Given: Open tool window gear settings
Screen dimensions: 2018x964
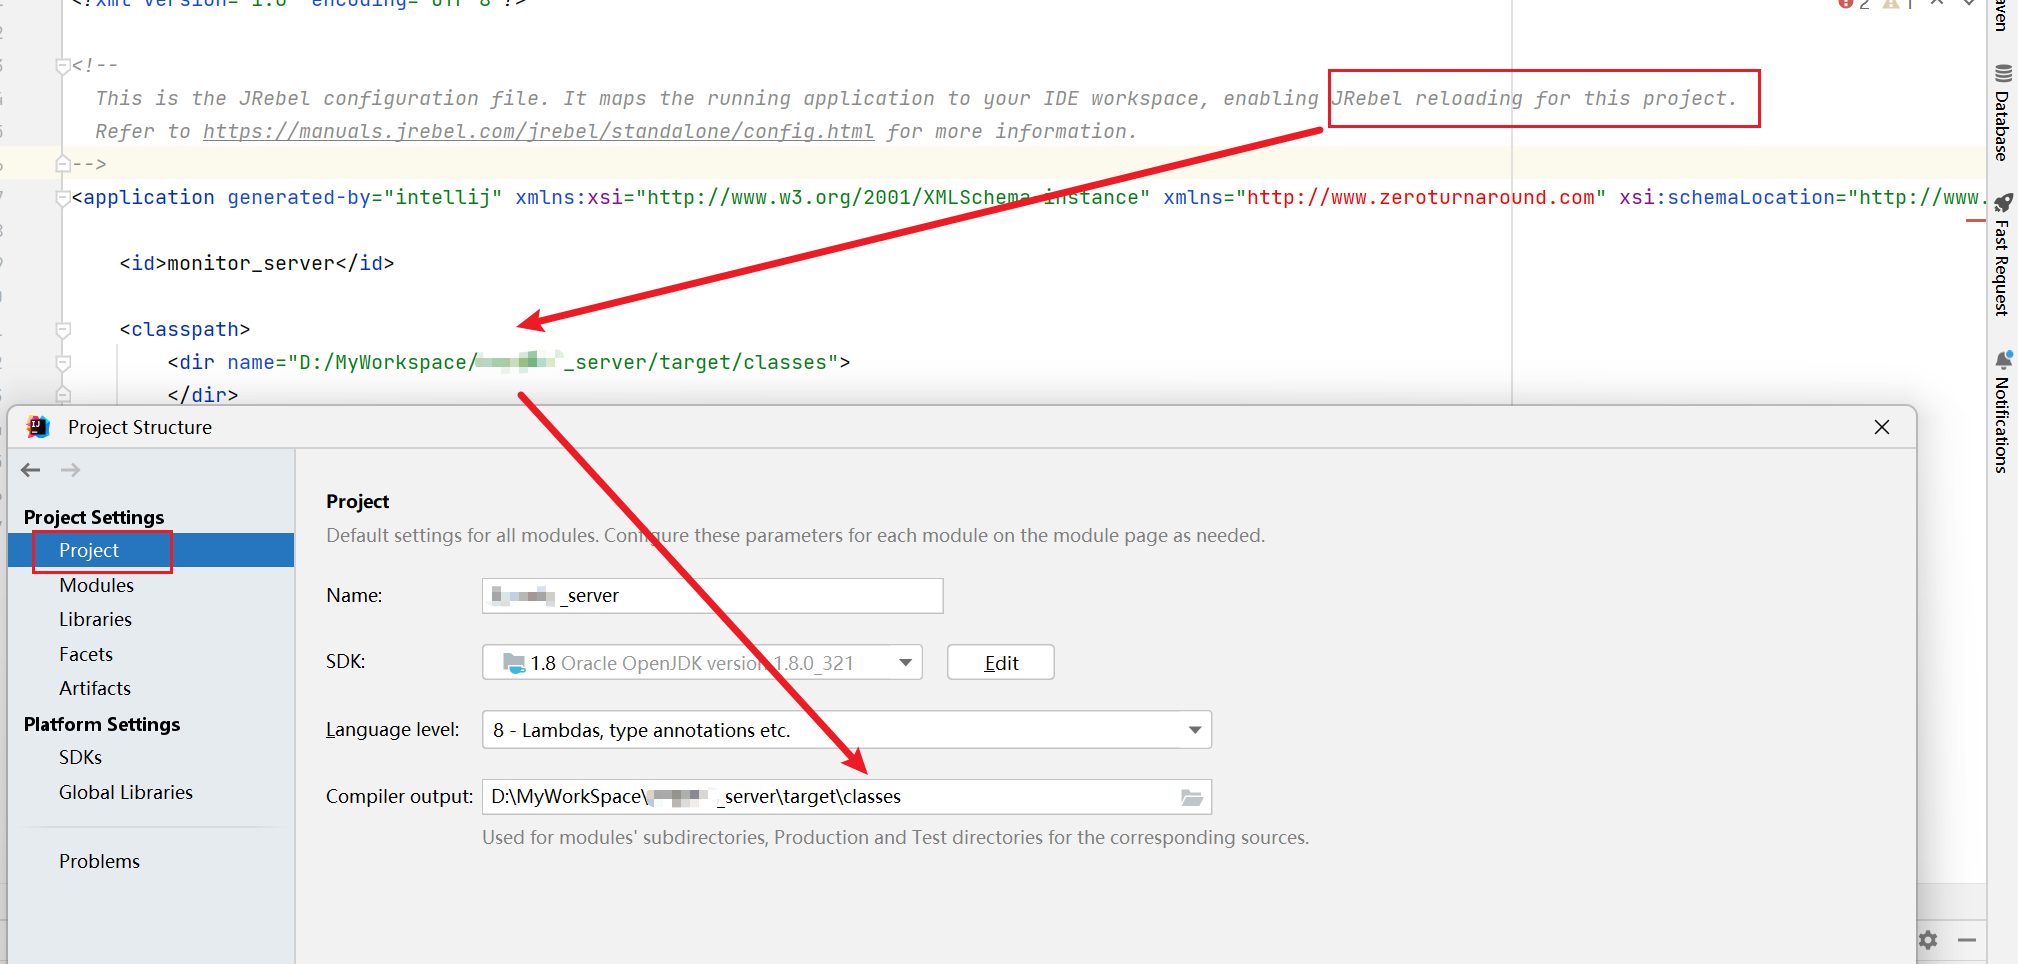Looking at the screenshot, I should coord(1928,940).
